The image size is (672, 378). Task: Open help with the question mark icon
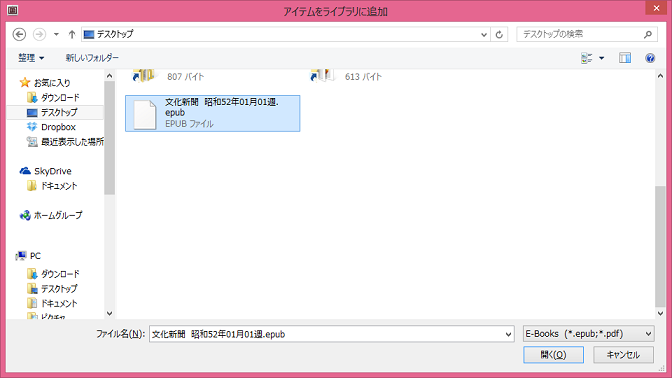[x=650, y=58]
